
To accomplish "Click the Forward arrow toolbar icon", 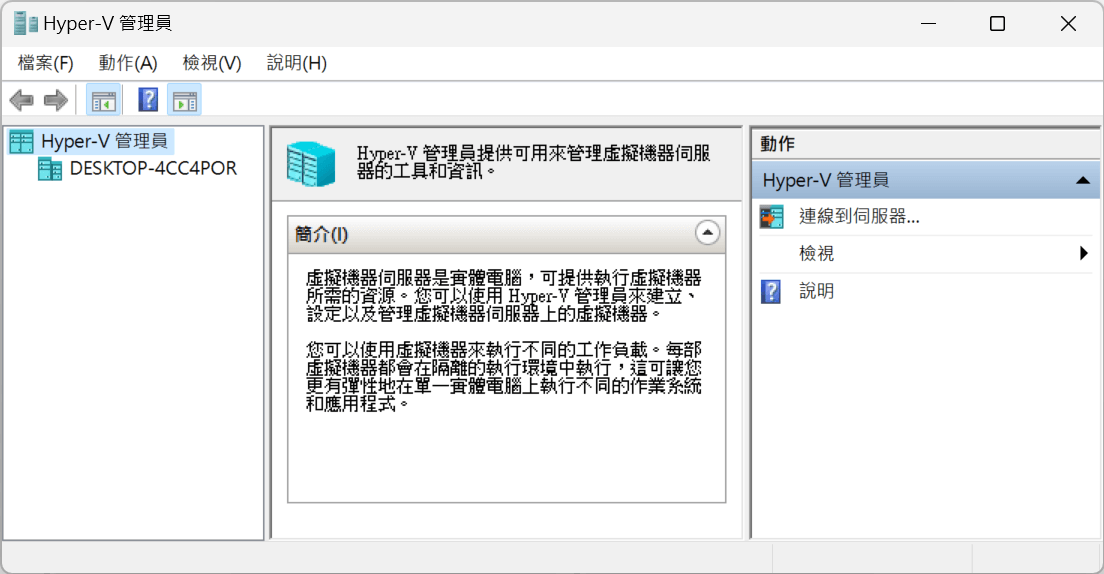I will coord(56,100).
